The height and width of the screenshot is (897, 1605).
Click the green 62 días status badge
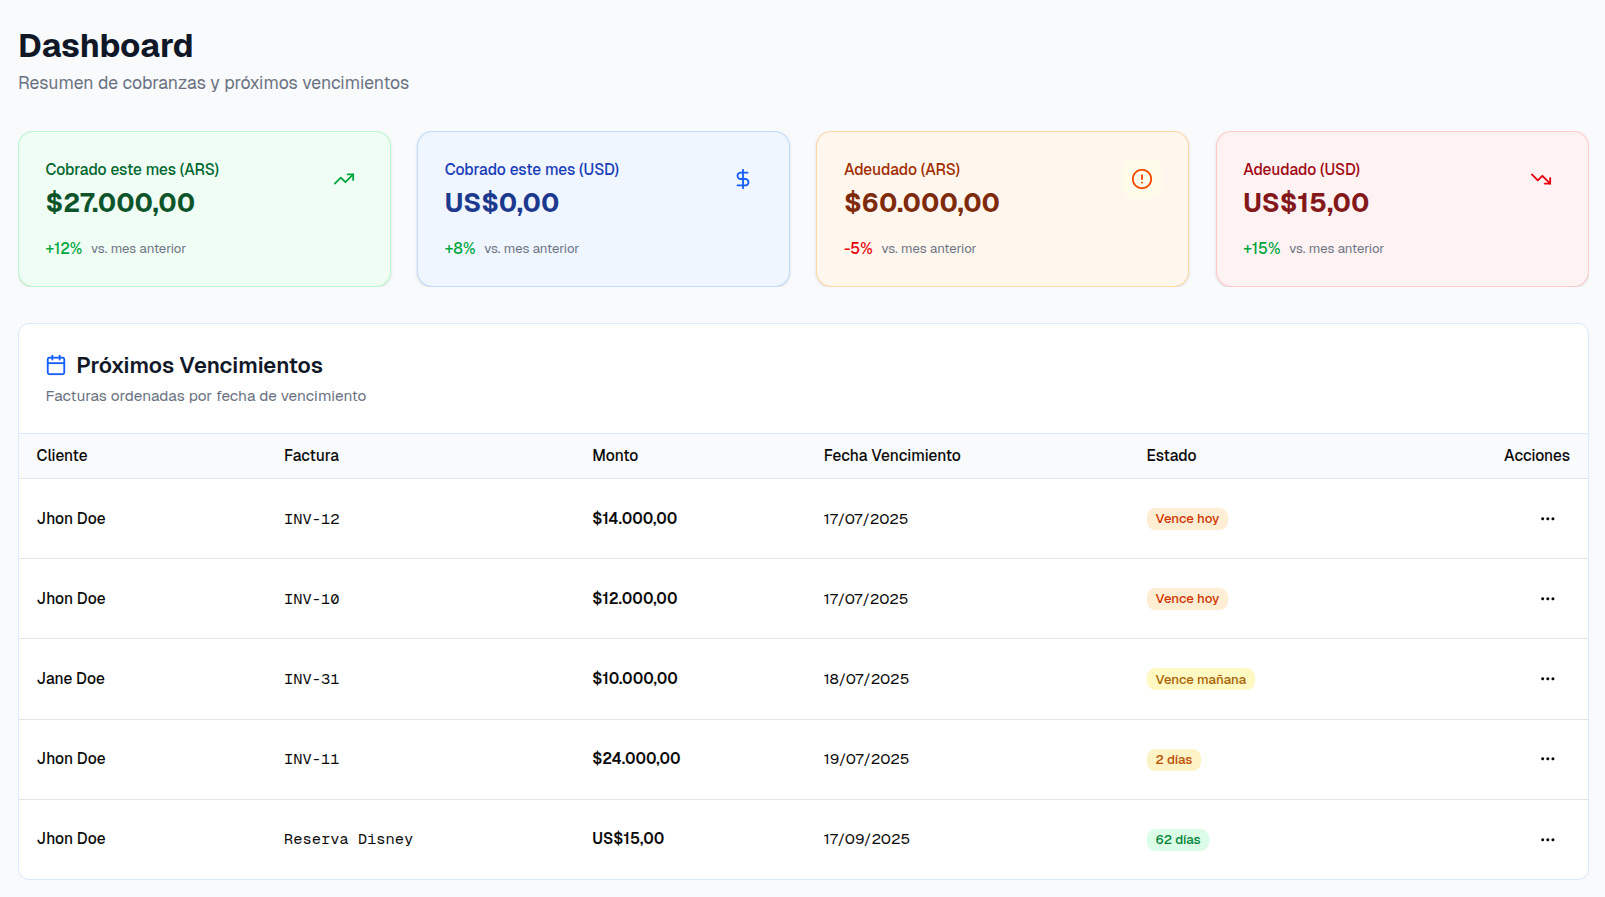pyautogui.click(x=1177, y=840)
